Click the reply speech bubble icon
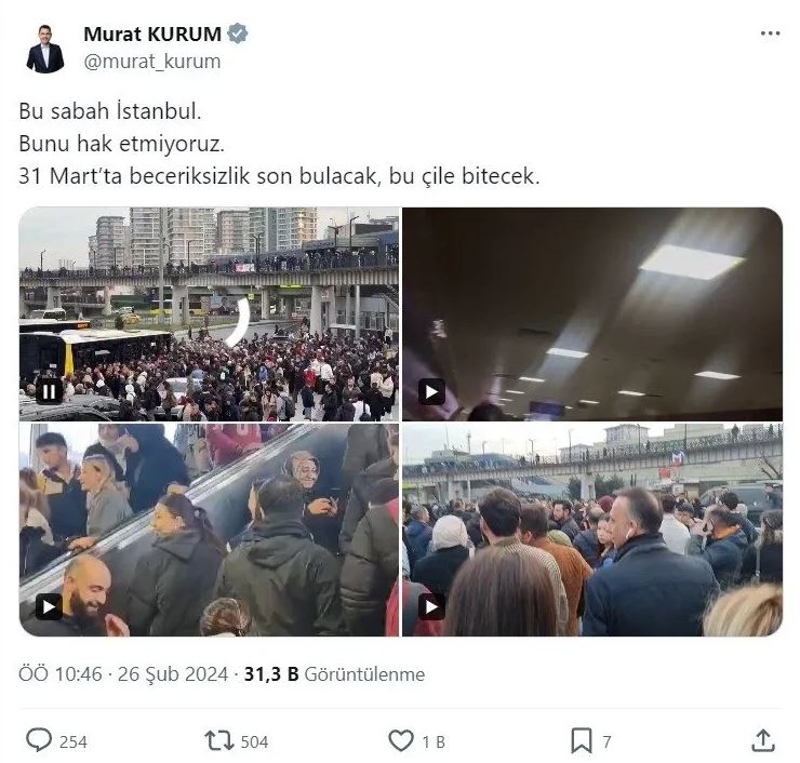Screen dimensions: 800x763 click(39, 740)
